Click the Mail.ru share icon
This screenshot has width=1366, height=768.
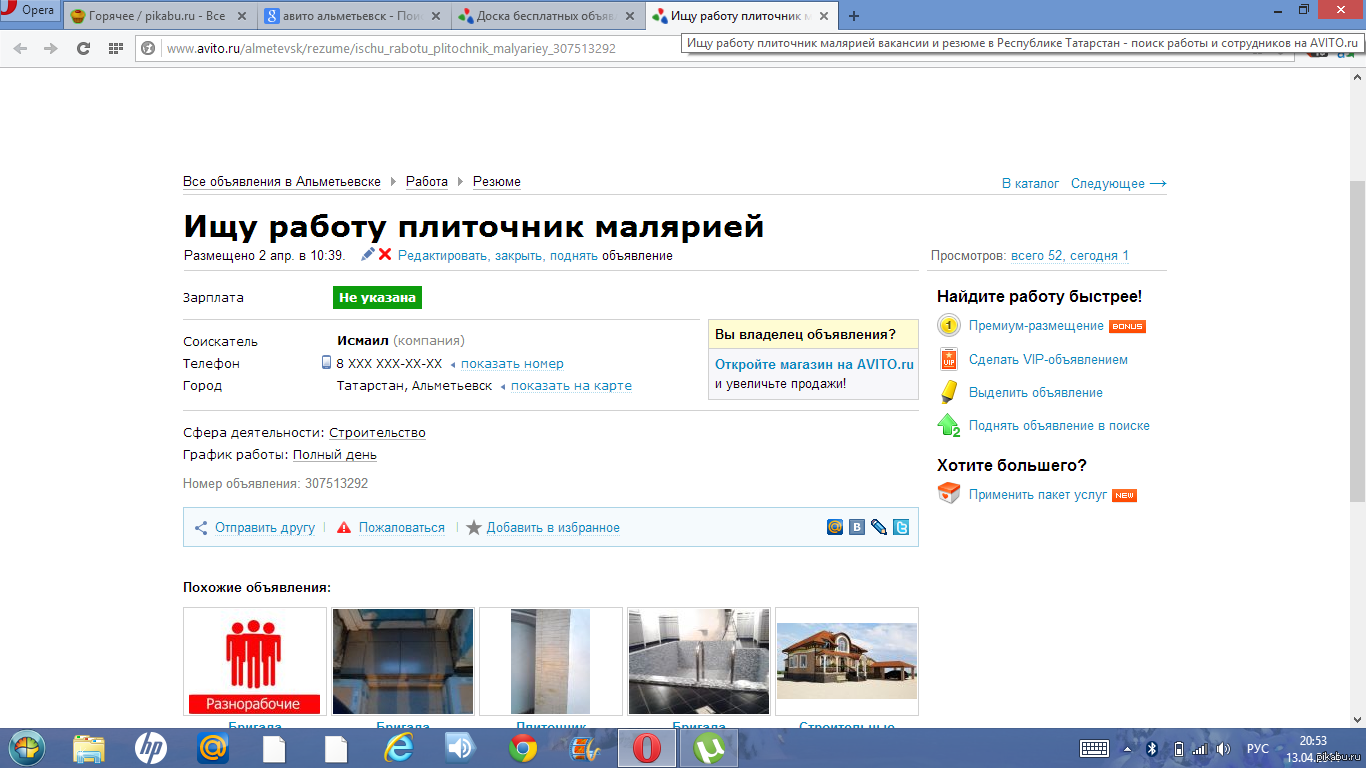tap(835, 527)
